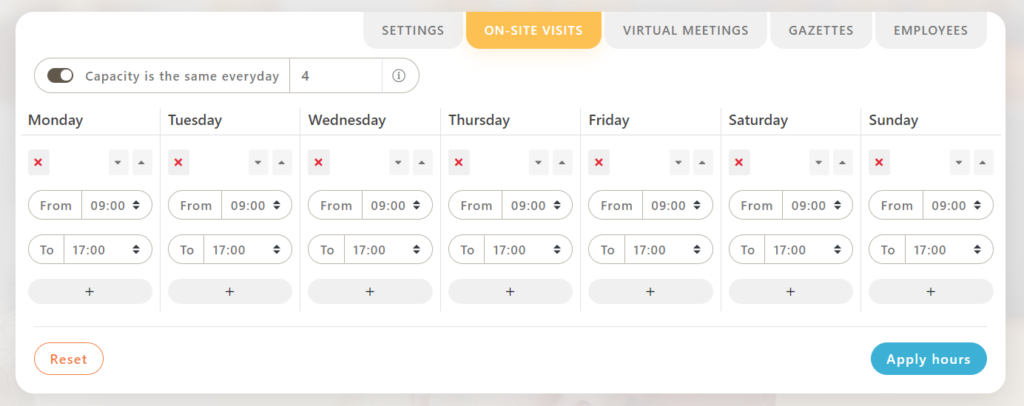This screenshot has height=406, width=1024.
Task: Delete Wednesday's time slot using red X
Action: [x=318, y=162]
